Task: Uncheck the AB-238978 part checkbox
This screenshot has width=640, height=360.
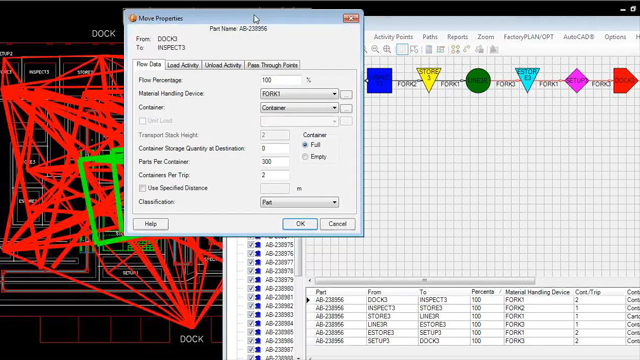Action: coord(251,271)
